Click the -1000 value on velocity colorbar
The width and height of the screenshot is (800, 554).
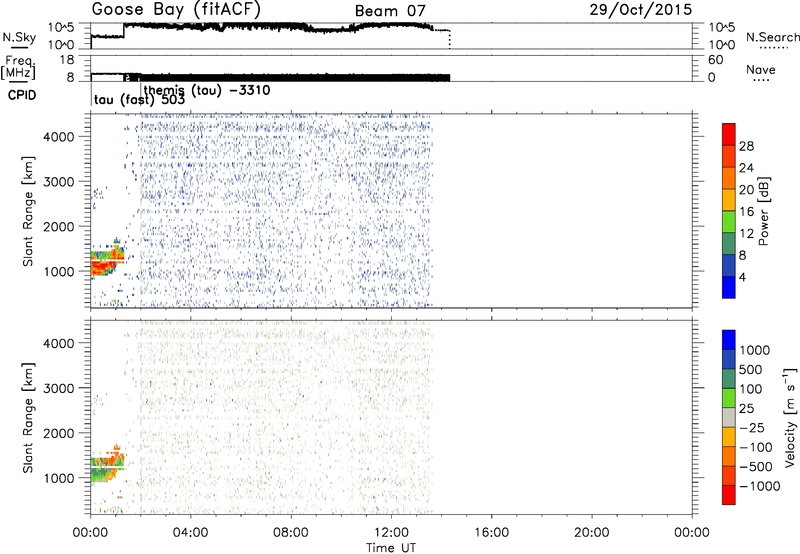point(759,486)
